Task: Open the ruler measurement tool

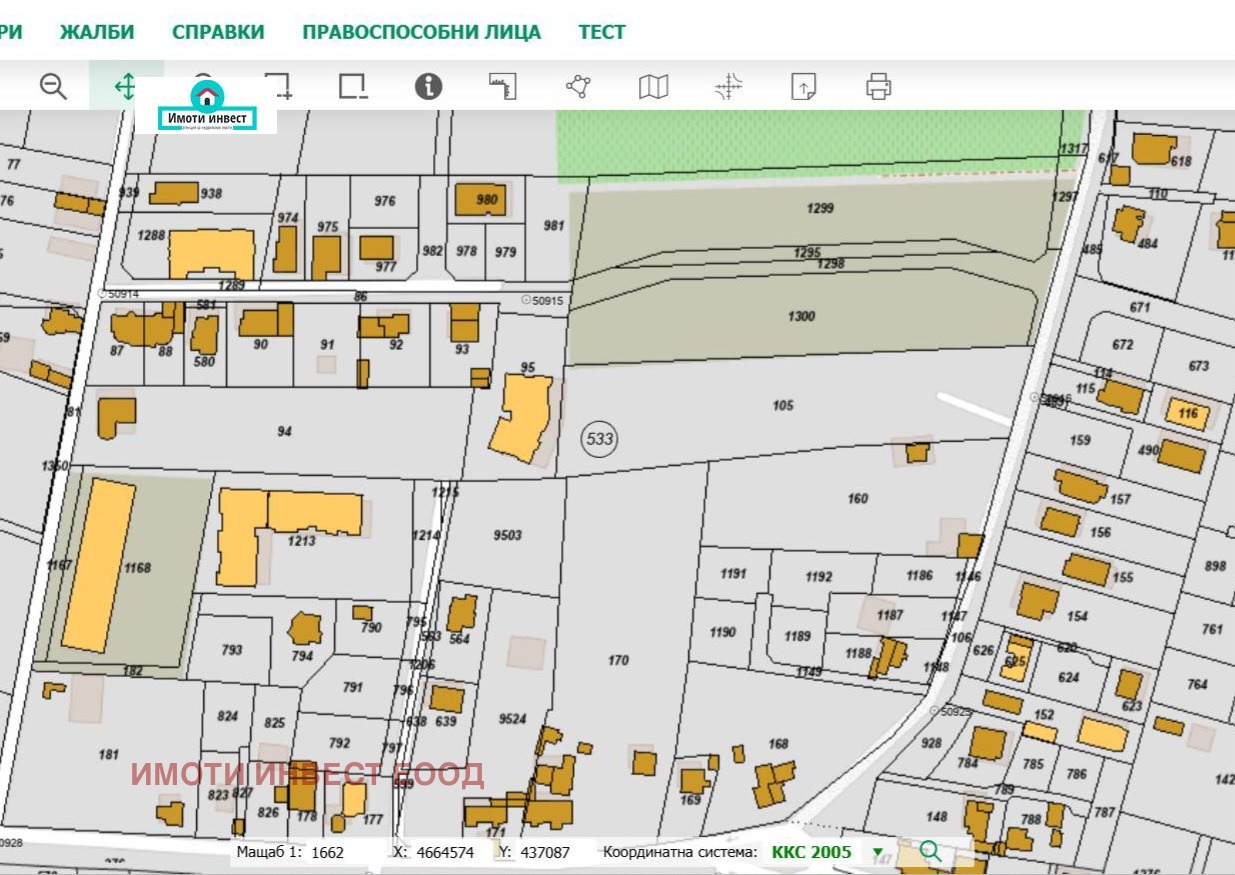Action: pyautogui.click(x=503, y=86)
